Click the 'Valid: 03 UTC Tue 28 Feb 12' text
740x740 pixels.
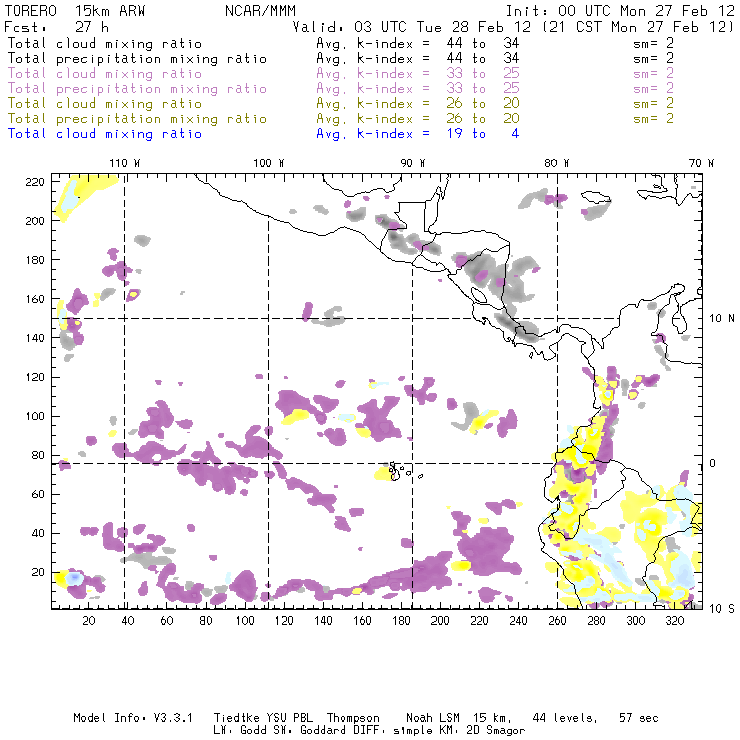coord(412,27)
